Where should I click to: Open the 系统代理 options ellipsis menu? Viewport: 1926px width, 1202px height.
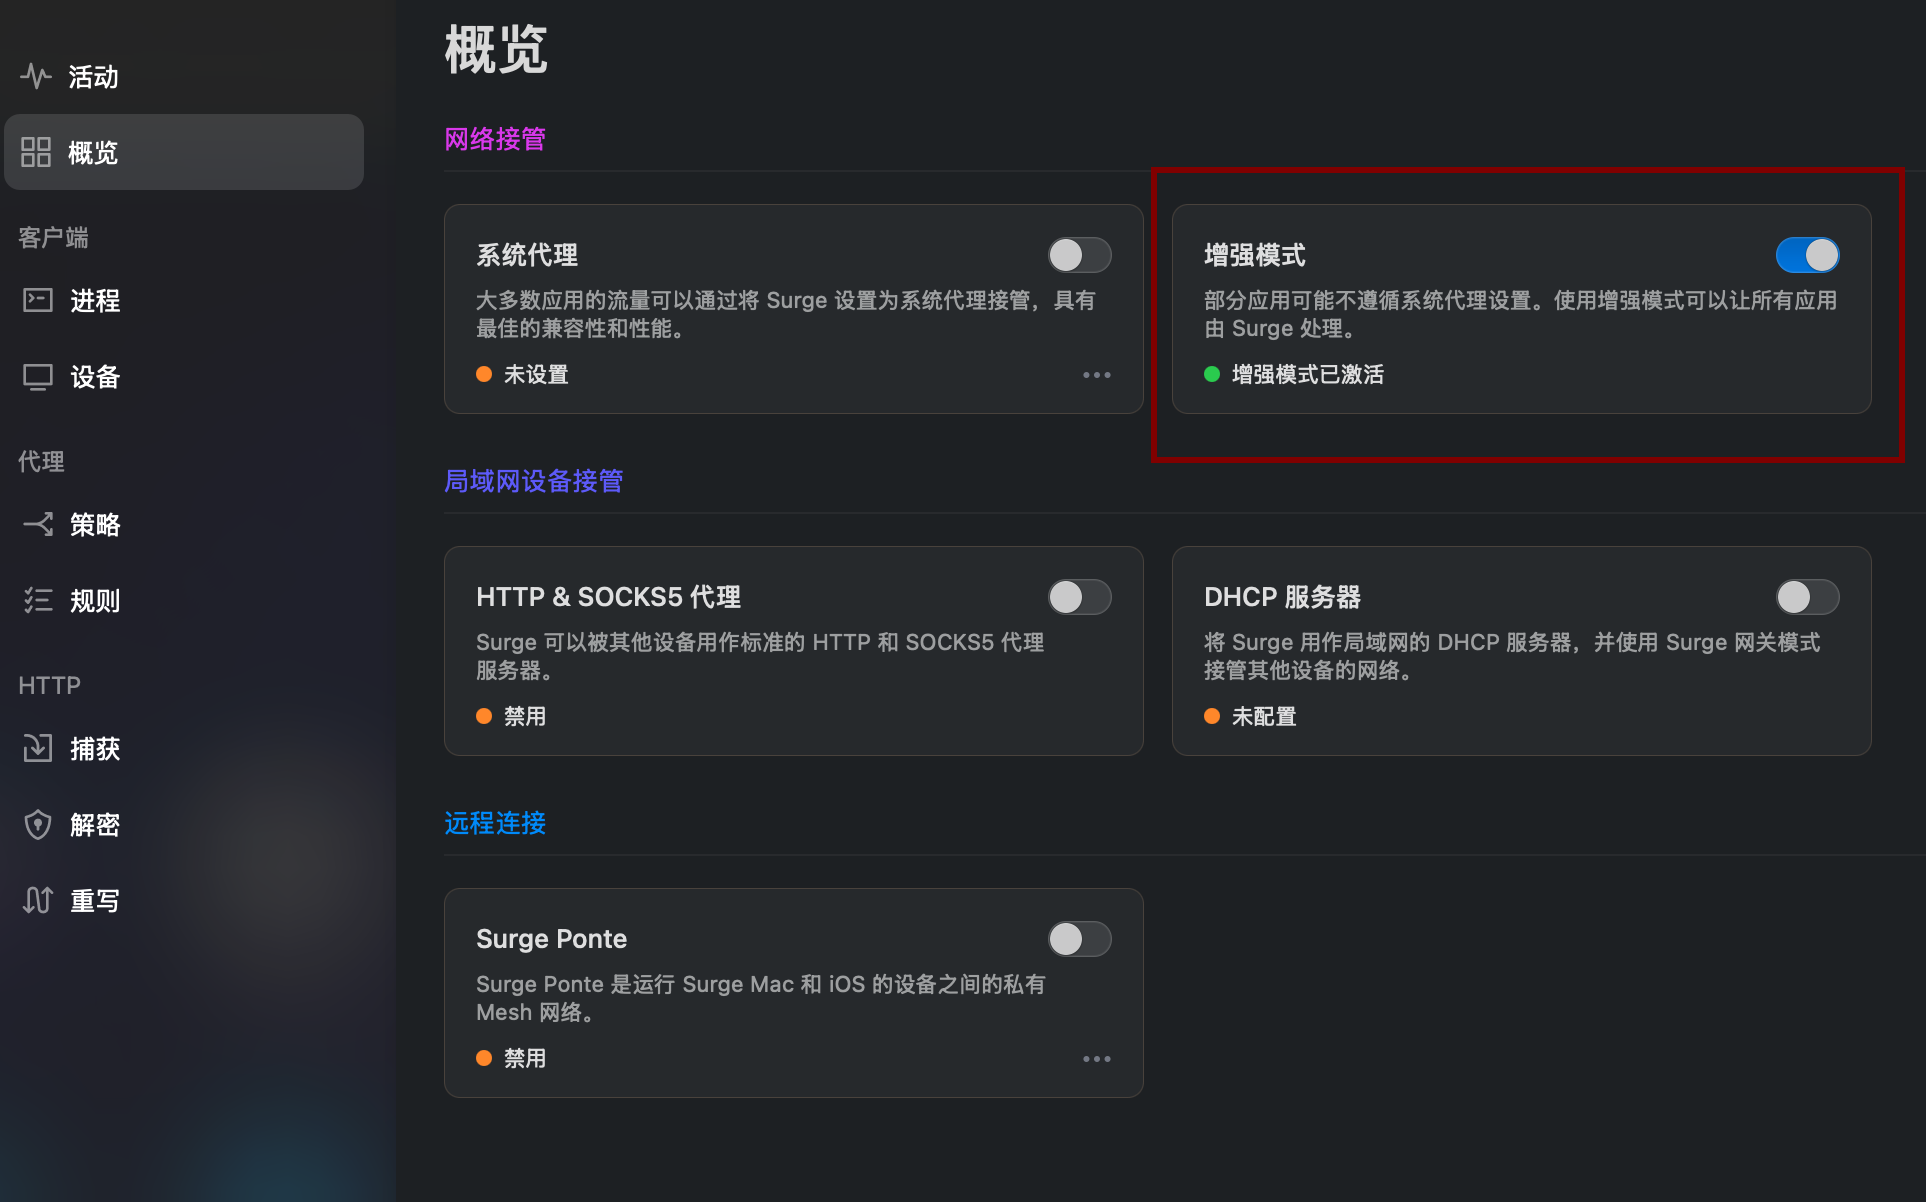(x=1097, y=374)
